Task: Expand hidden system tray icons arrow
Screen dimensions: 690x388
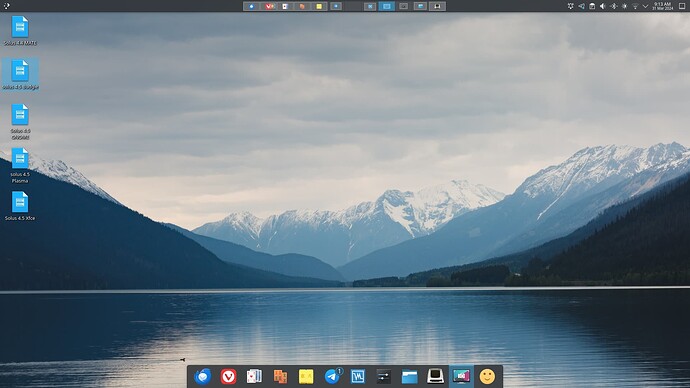Action: coord(646,6)
